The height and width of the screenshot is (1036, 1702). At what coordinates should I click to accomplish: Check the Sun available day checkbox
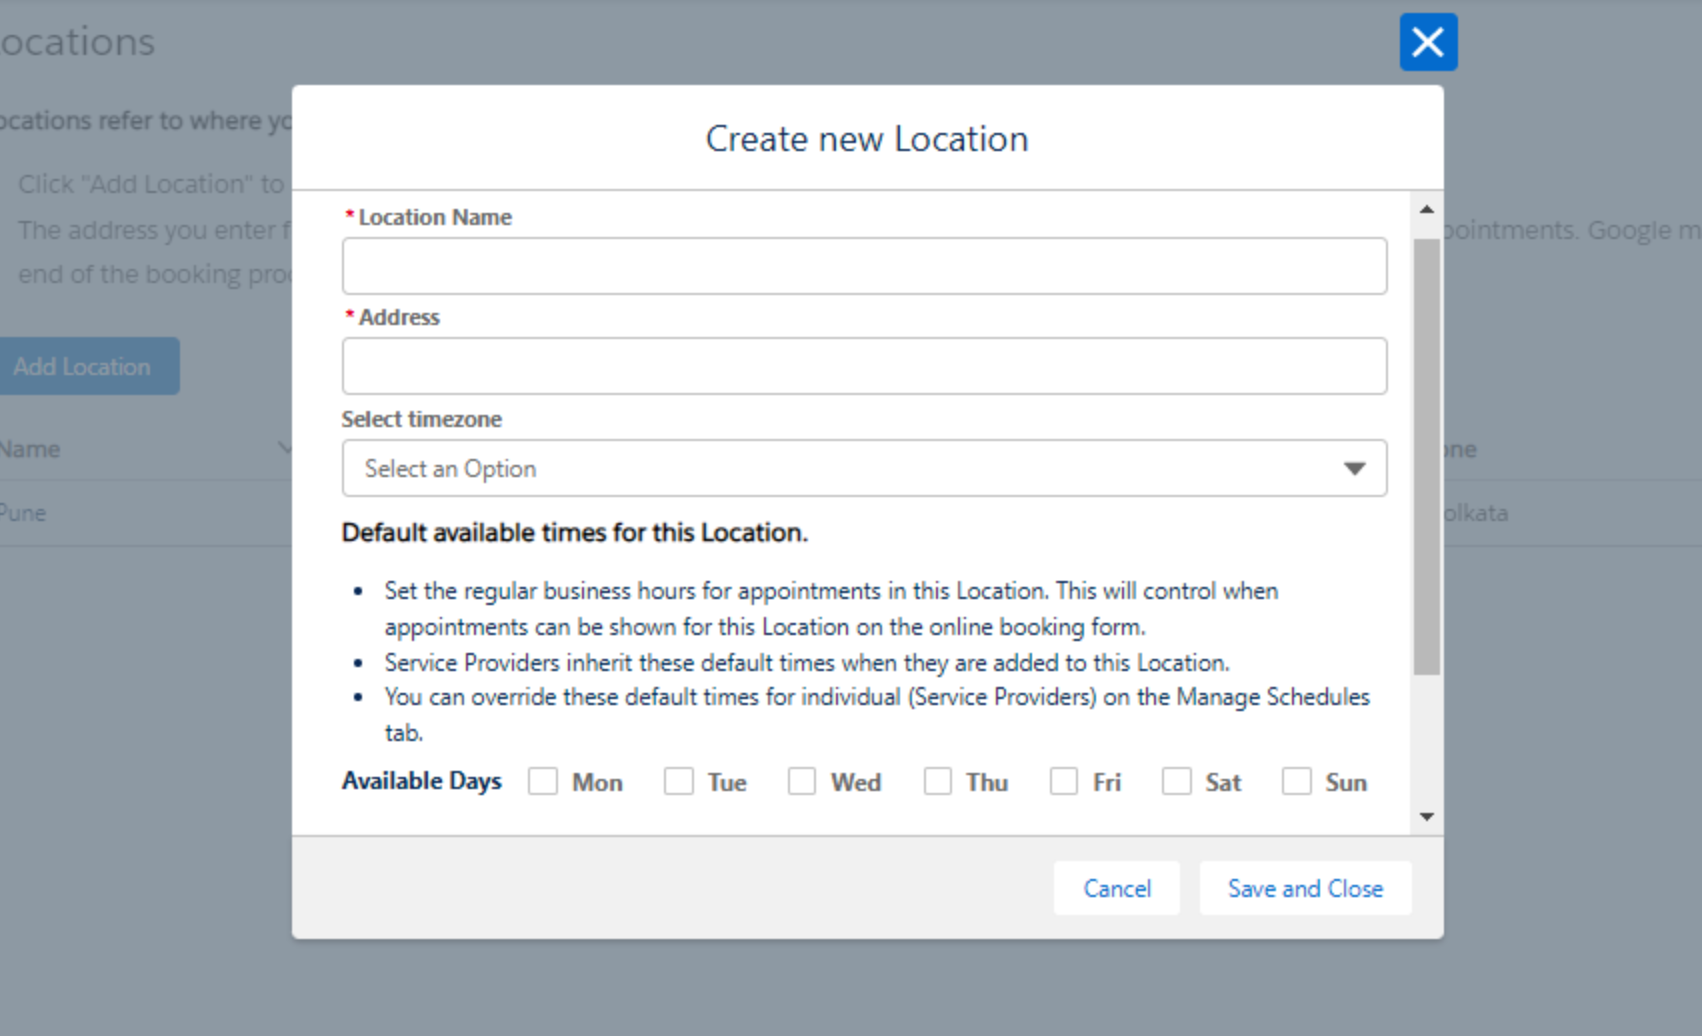point(1297,781)
